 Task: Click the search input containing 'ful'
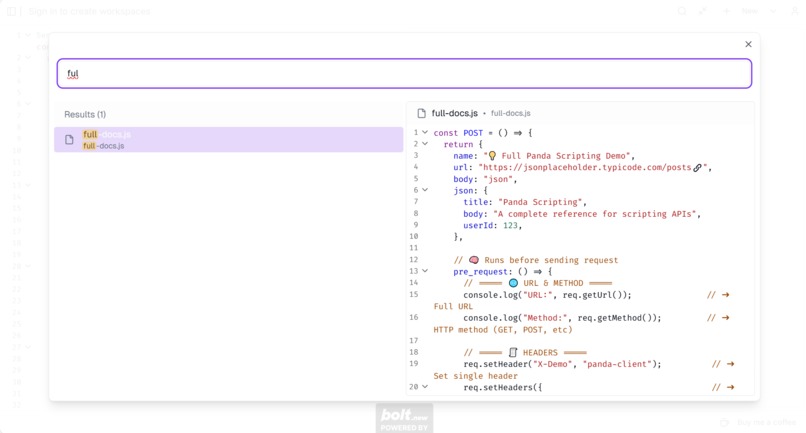click(x=404, y=74)
